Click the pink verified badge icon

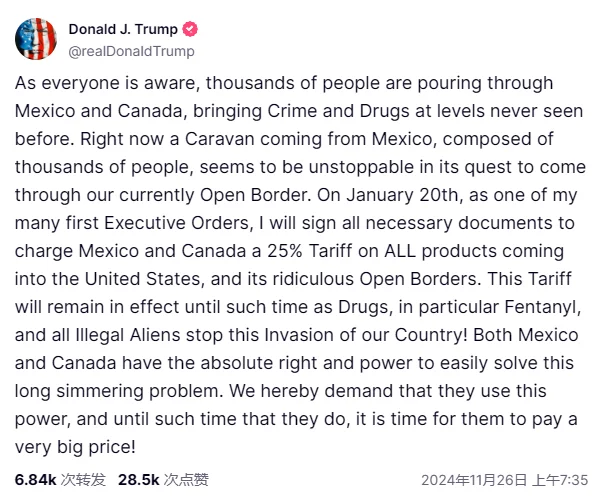(190, 29)
